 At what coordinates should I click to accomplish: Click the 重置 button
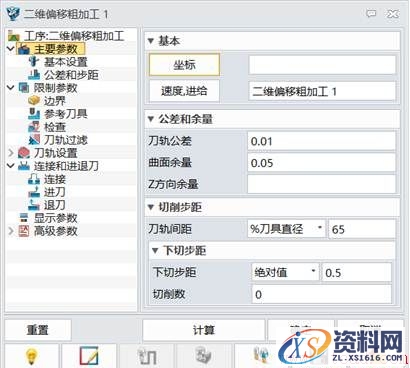(x=38, y=330)
